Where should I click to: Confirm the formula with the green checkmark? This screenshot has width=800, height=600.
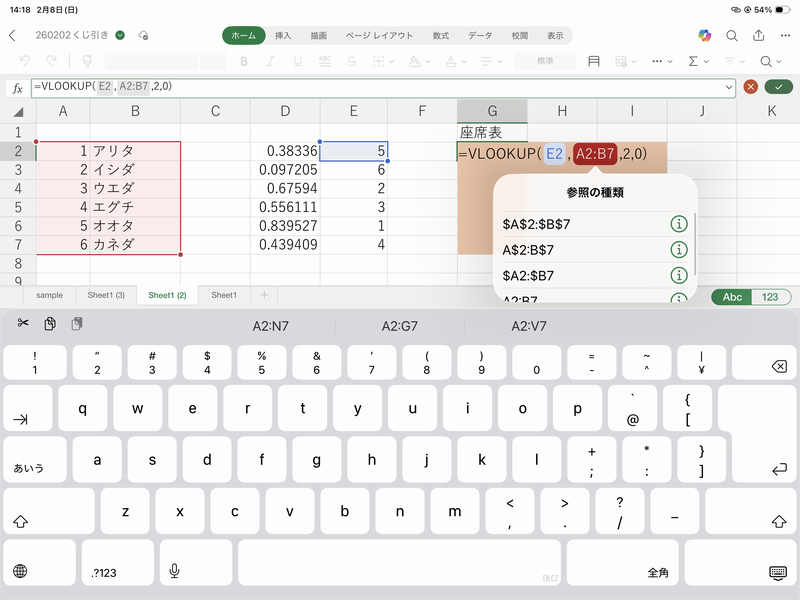click(x=776, y=87)
